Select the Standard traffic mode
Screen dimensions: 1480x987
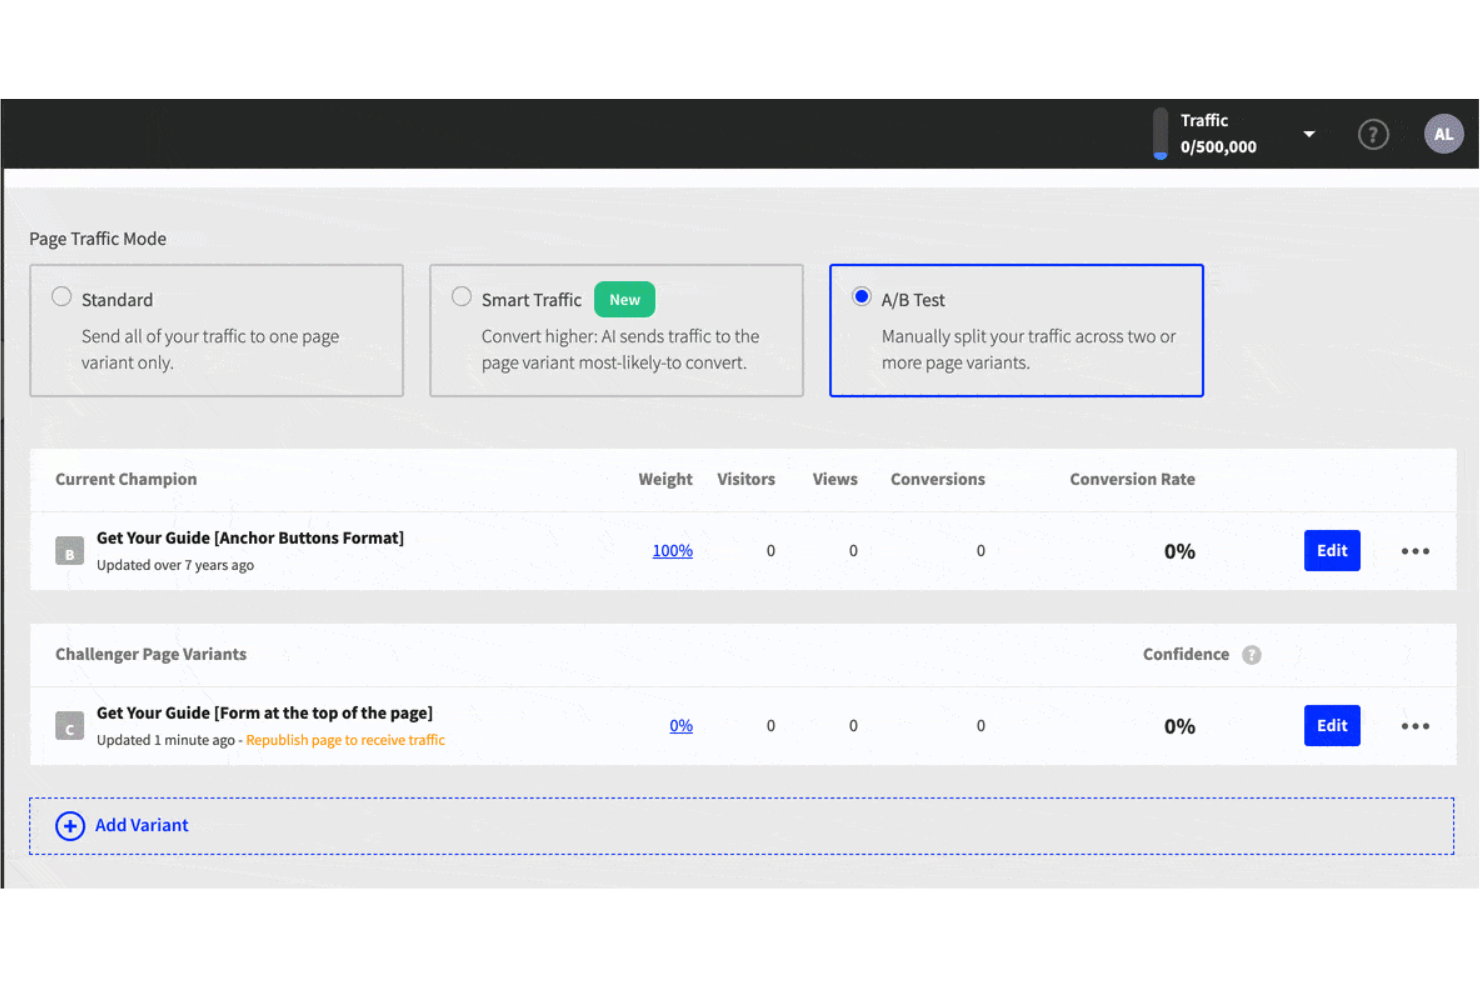point(61,296)
